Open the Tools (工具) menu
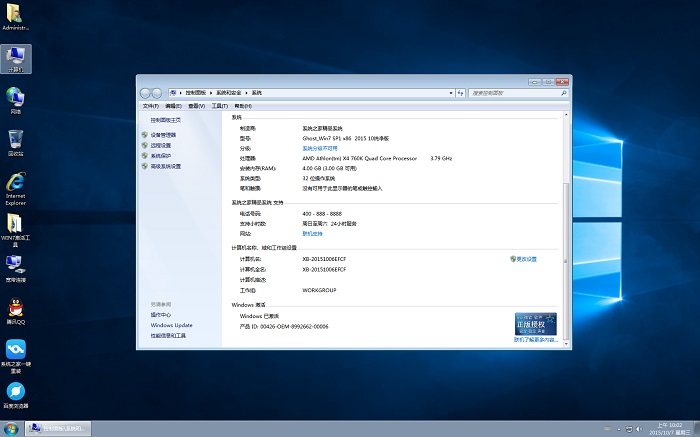Image resolution: width=700 pixels, height=437 pixels. (x=220, y=106)
